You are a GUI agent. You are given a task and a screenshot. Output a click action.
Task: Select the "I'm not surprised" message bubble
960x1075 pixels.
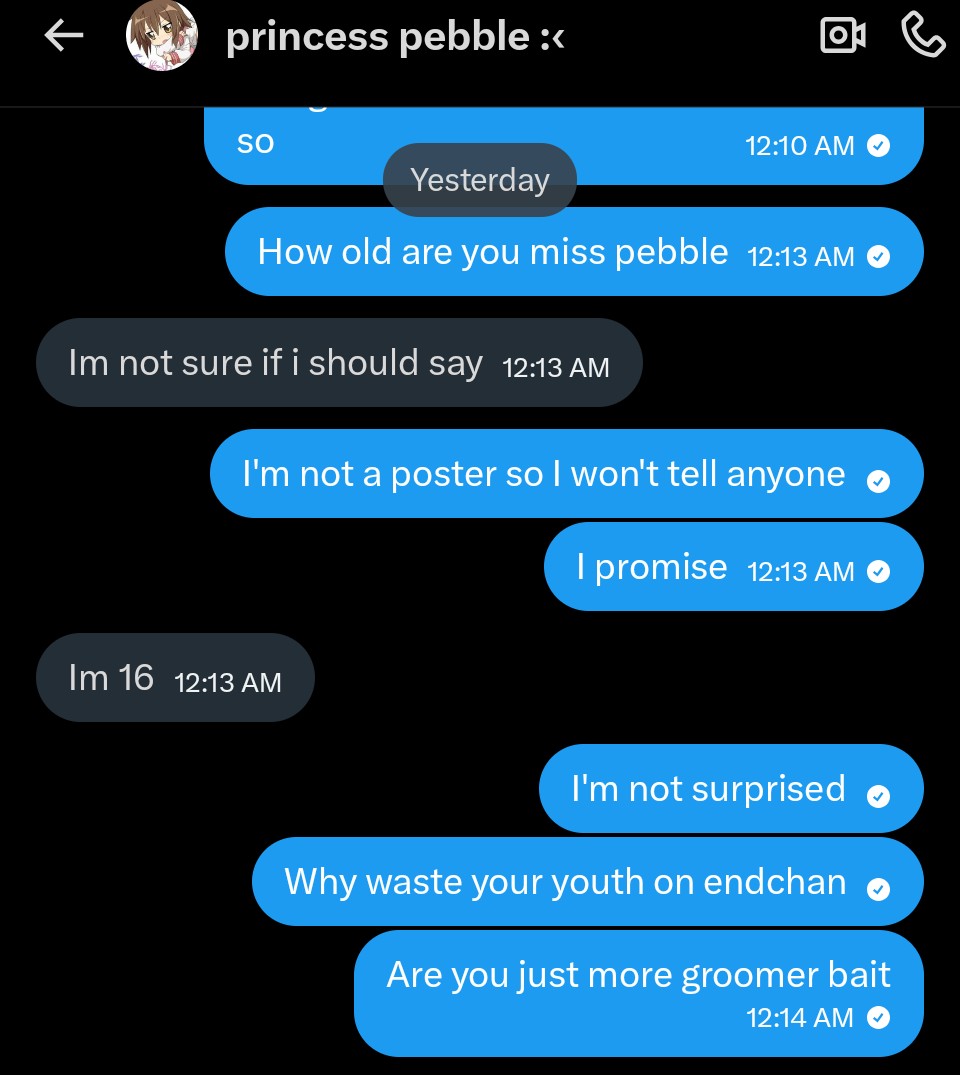(x=708, y=789)
